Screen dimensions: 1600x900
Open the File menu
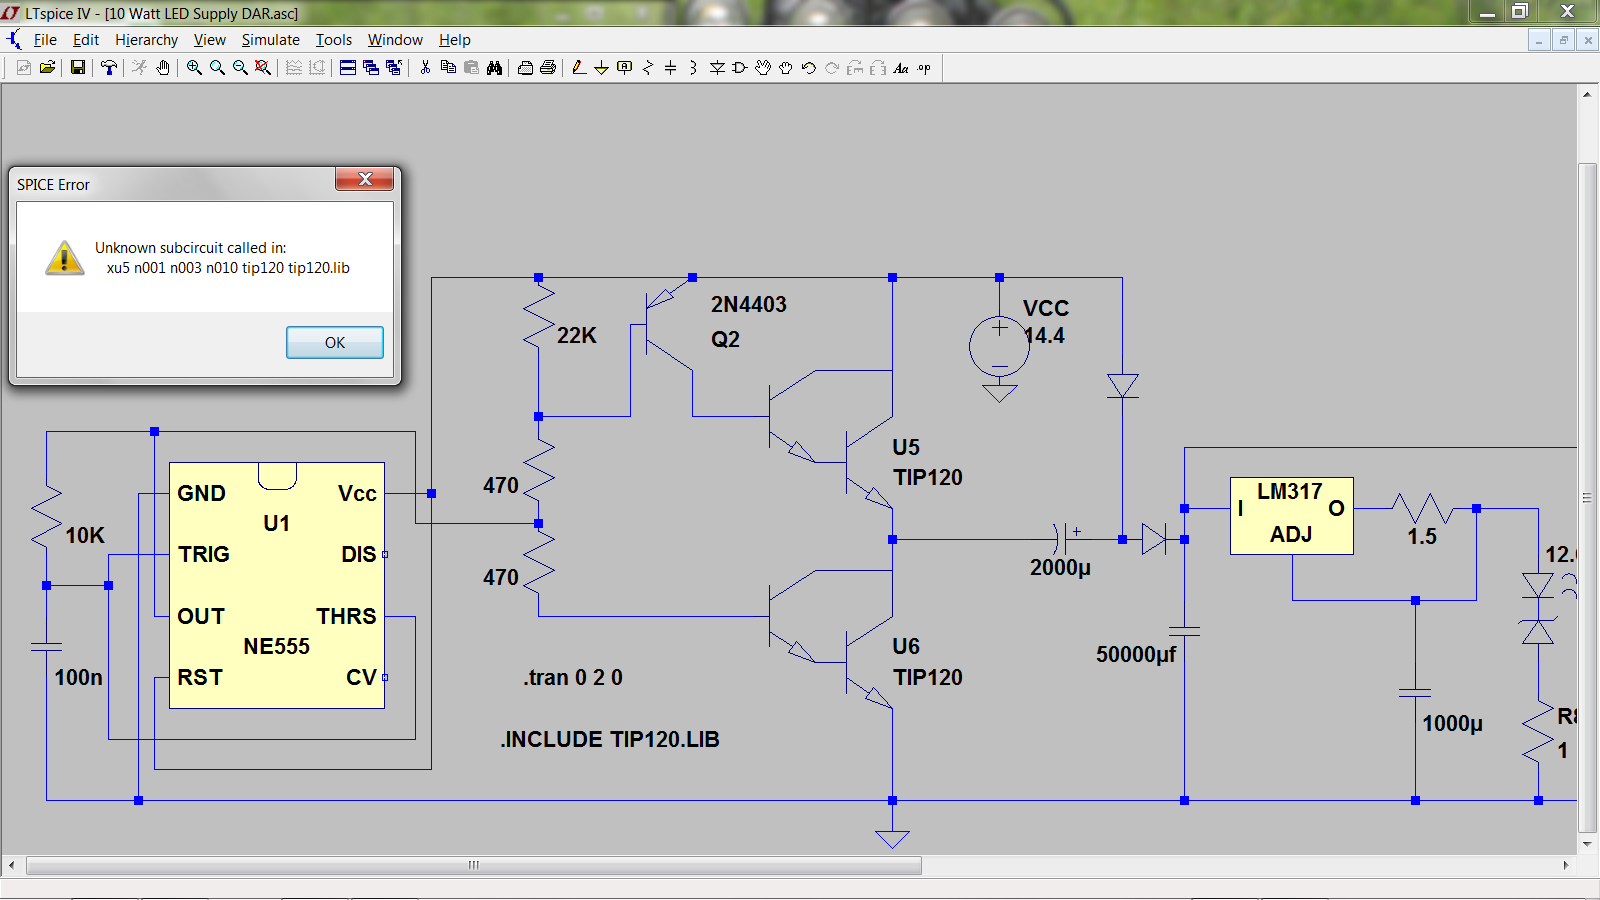tap(45, 40)
